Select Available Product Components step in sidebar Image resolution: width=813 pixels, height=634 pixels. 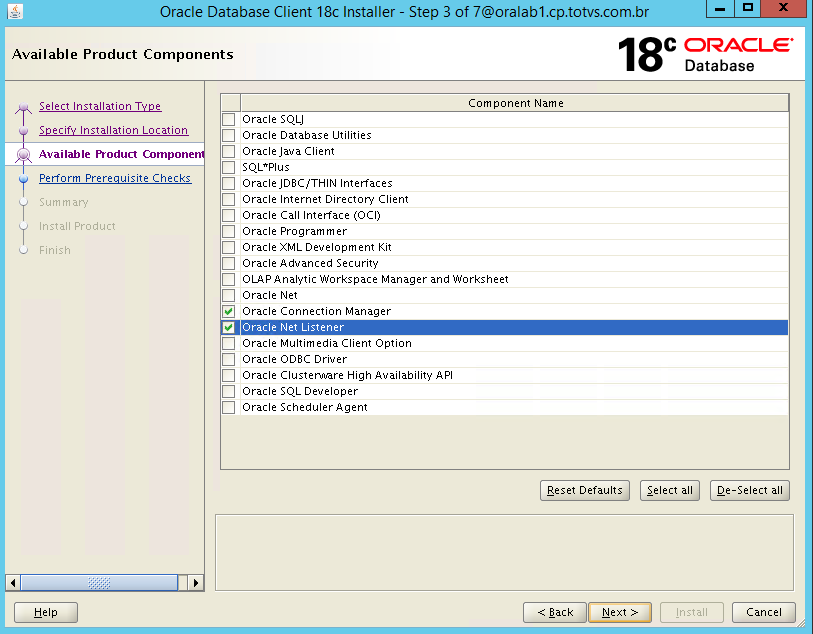tap(121, 154)
